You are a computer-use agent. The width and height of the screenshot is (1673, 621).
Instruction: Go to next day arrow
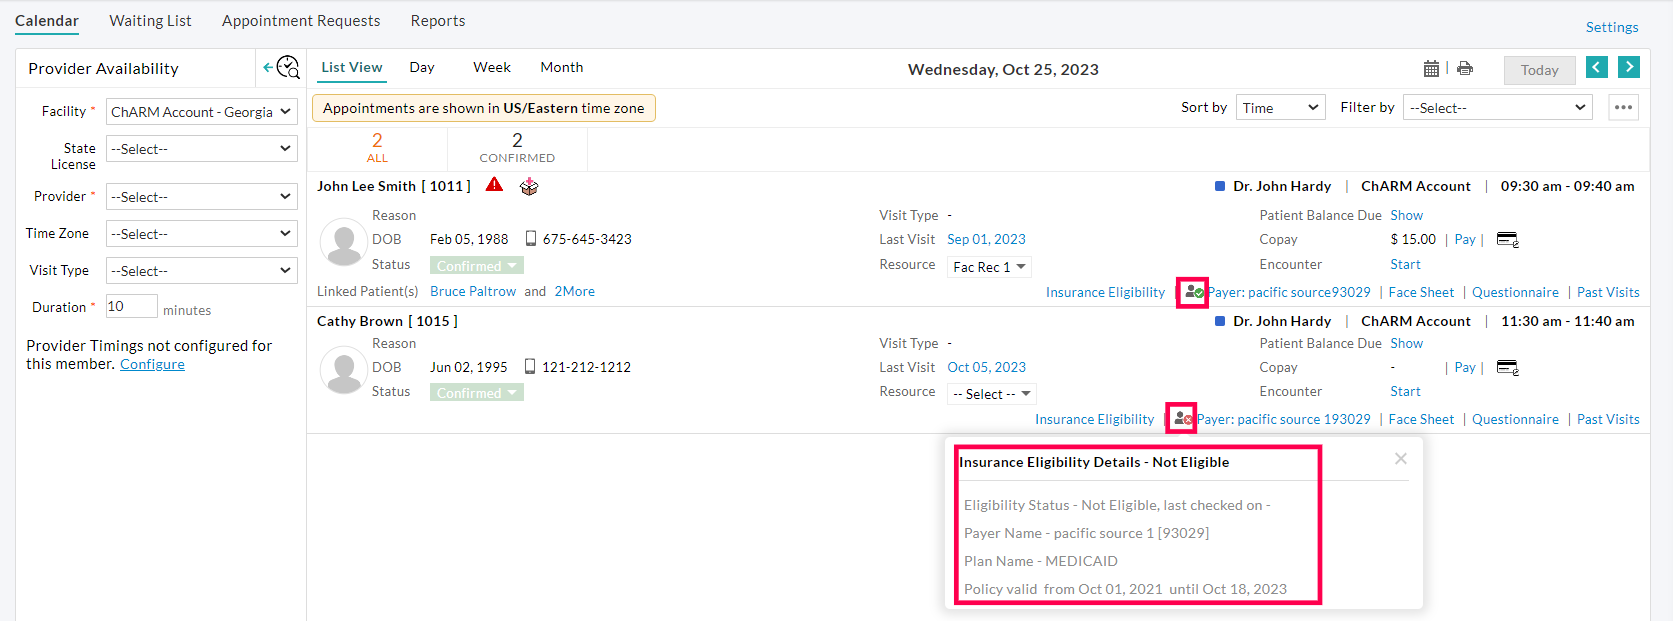[x=1629, y=67]
